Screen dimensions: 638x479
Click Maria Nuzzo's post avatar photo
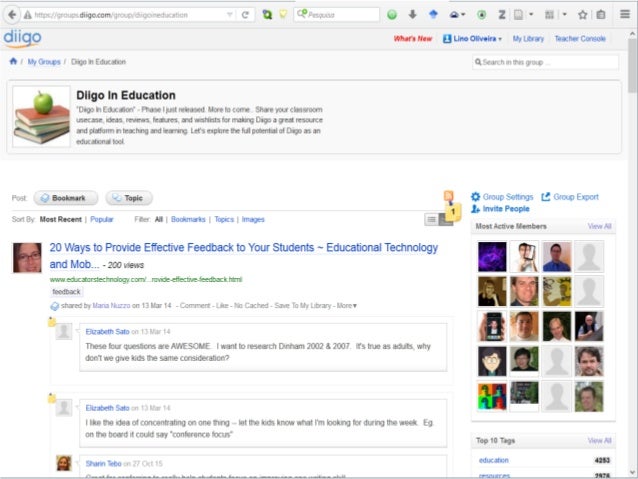click(27, 258)
